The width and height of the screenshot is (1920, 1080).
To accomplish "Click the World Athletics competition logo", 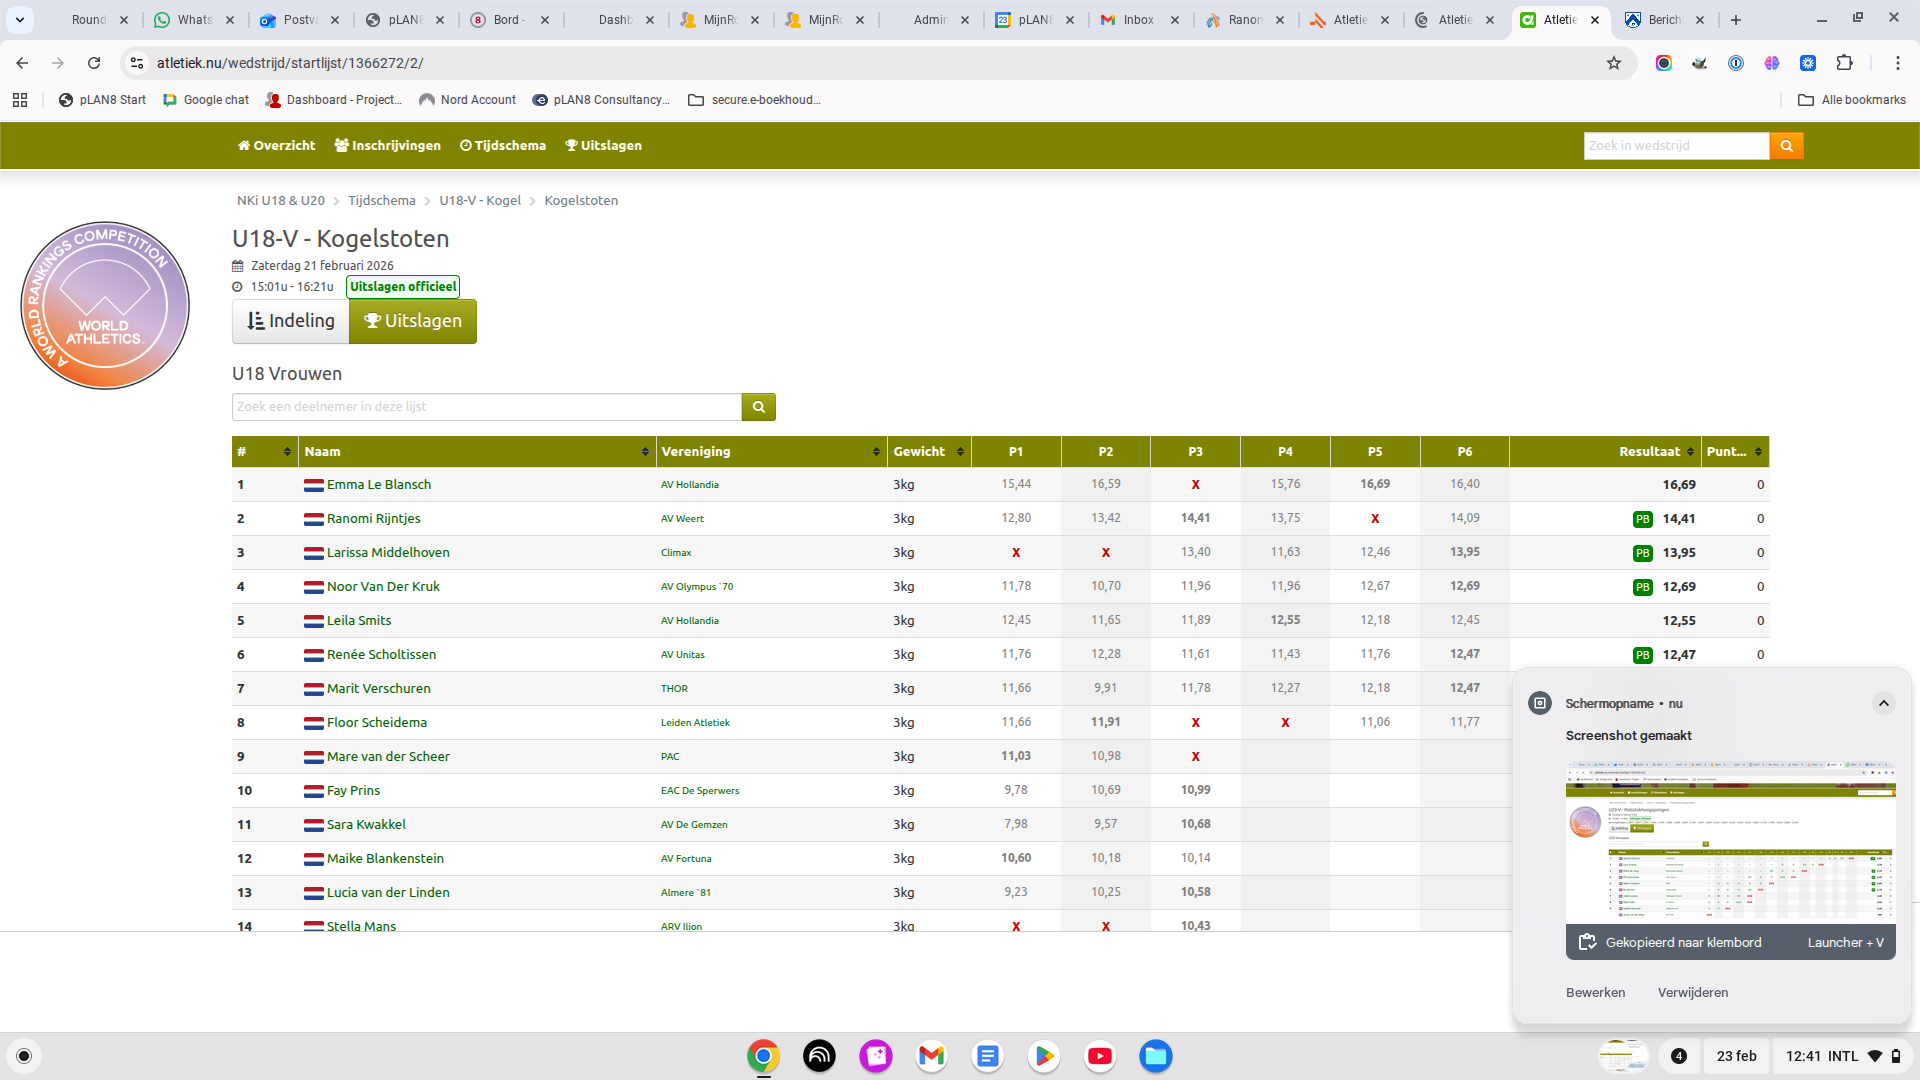I will point(105,306).
